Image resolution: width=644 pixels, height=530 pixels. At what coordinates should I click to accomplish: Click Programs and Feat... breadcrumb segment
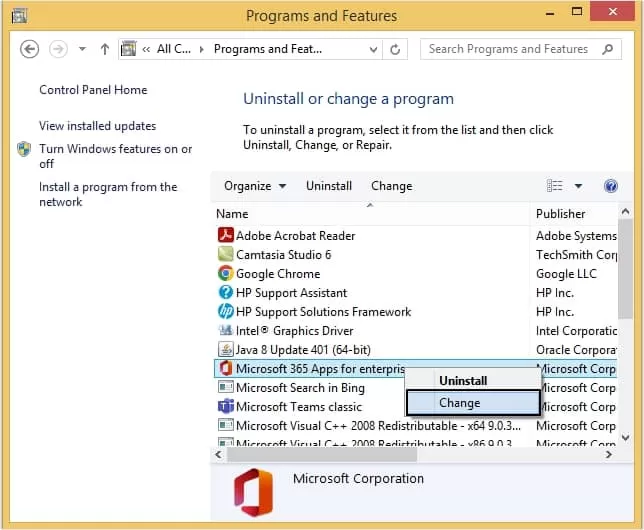pyautogui.click(x=268, y=49)
